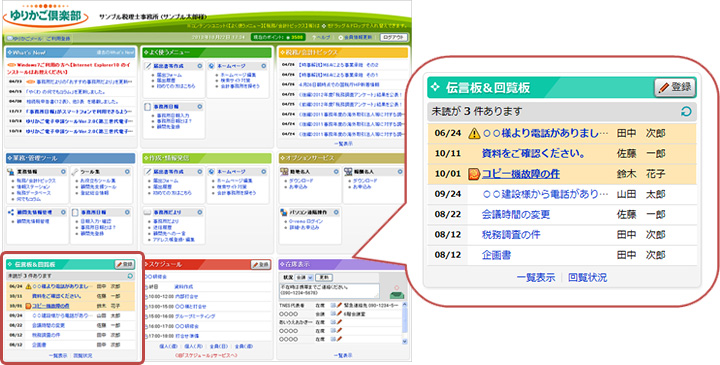Open 企画書 in the enlarged panel
The image size is (720, 365).
point(496,255)
